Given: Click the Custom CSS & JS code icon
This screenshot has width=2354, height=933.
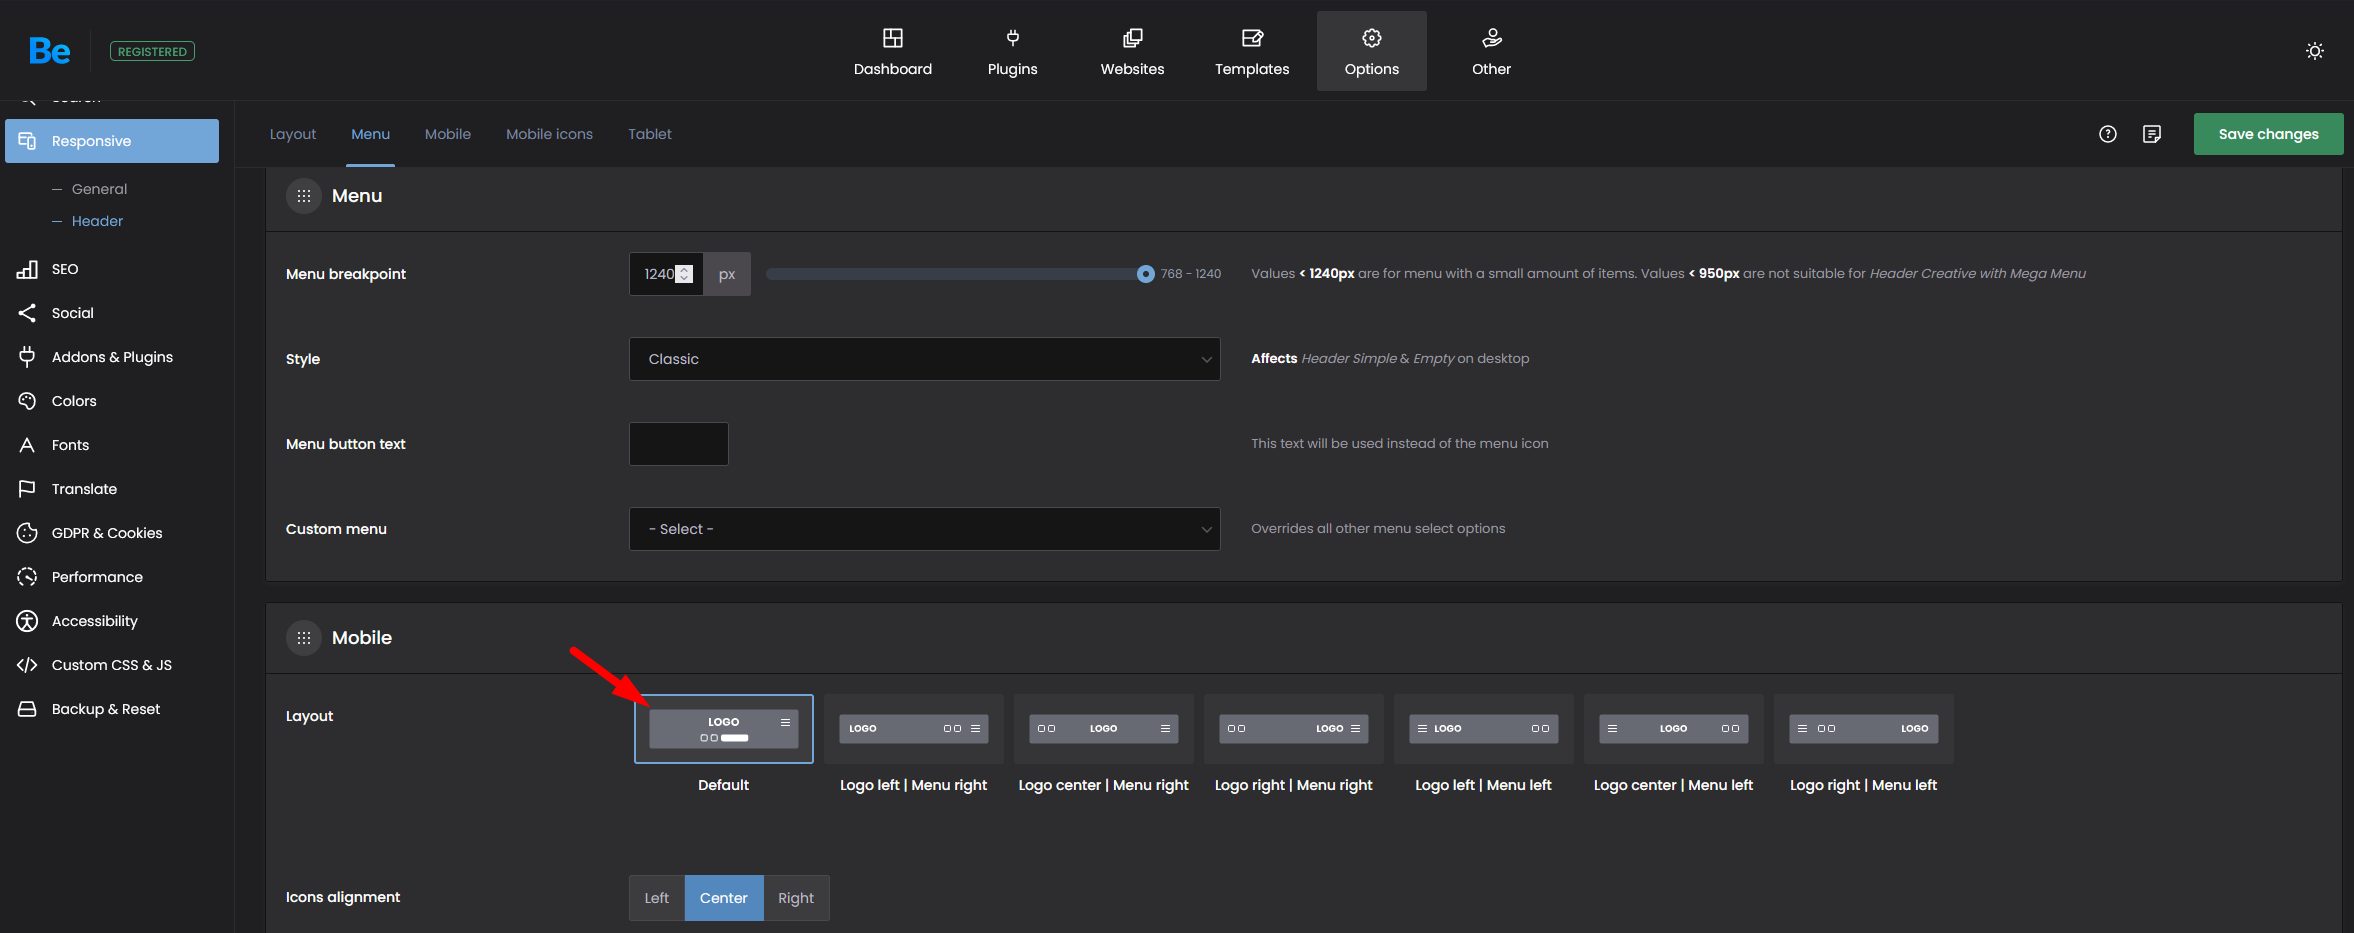Looking at the screenshot, I should click(x=27, y=665).
